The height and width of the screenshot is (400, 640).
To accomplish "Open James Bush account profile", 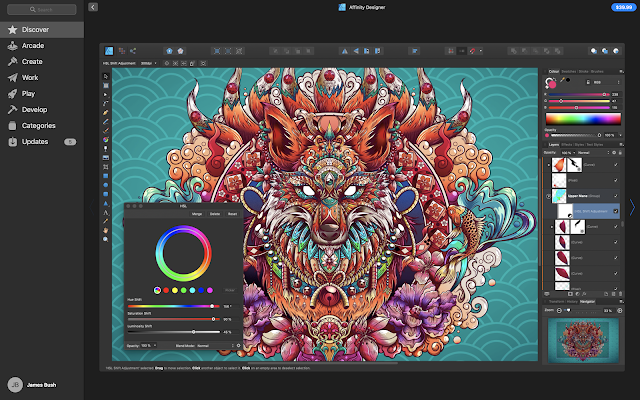I will (33, 384).
